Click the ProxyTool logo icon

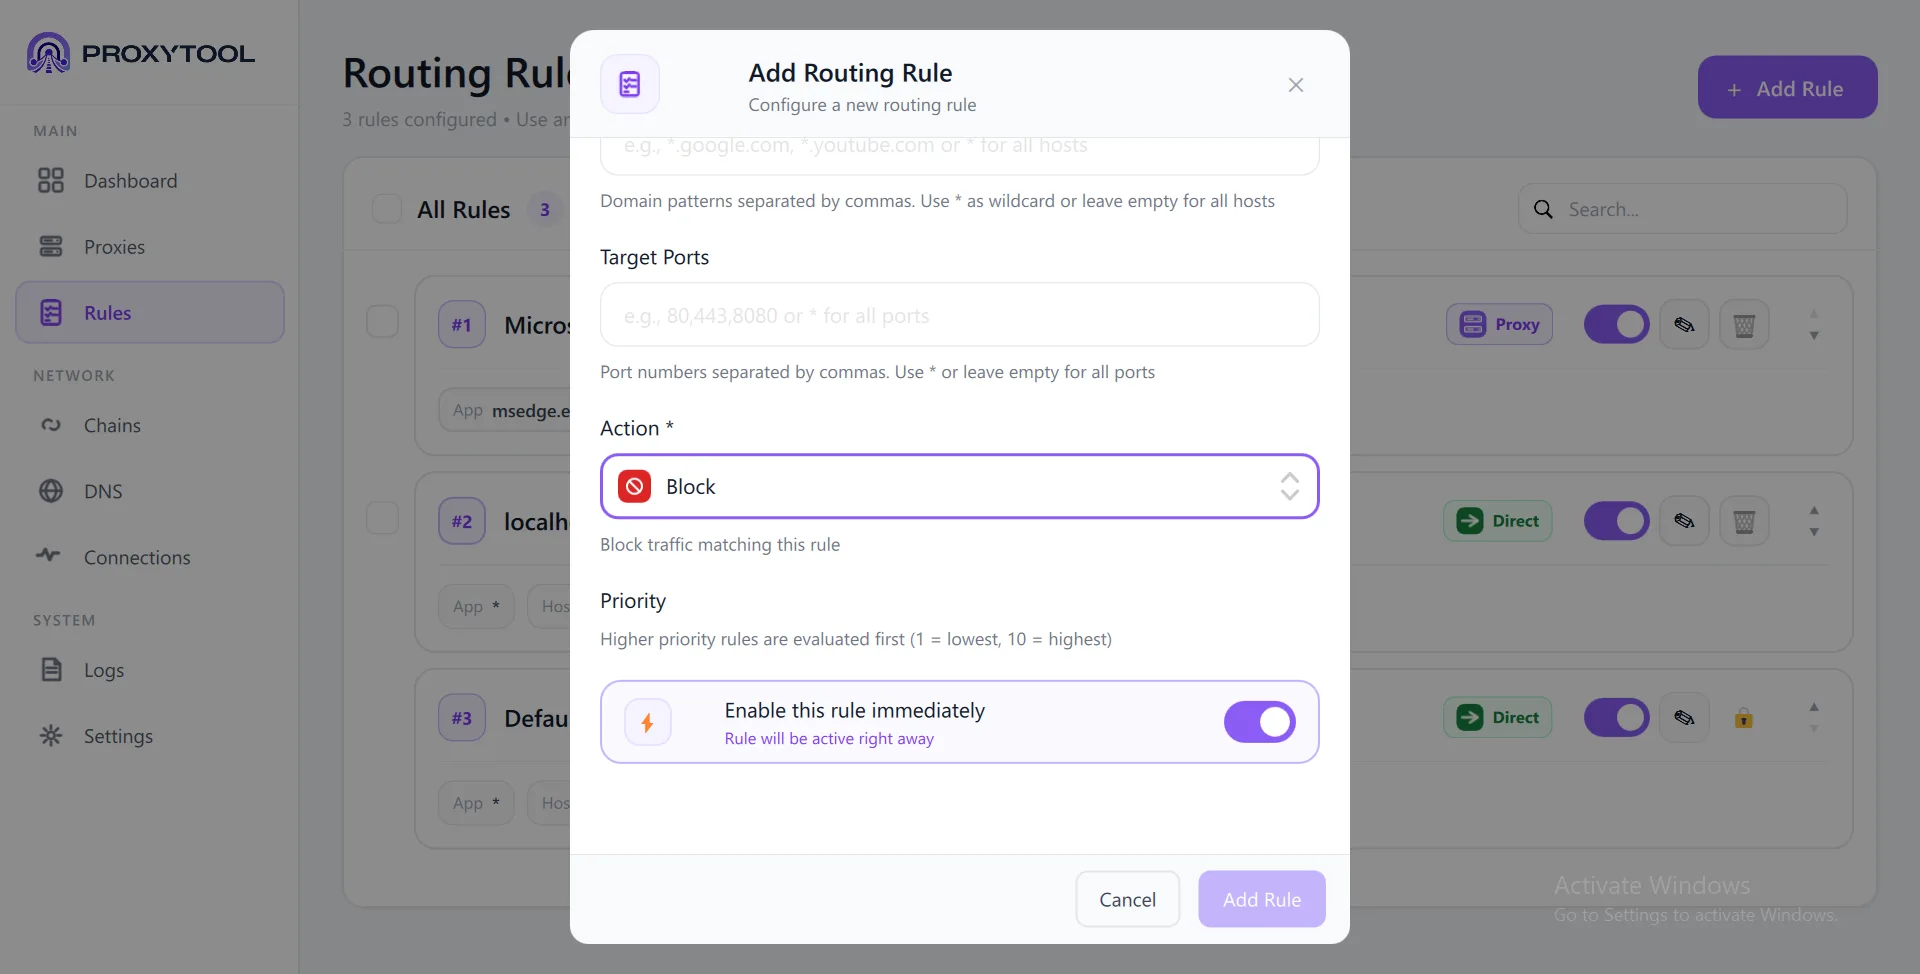48,53
